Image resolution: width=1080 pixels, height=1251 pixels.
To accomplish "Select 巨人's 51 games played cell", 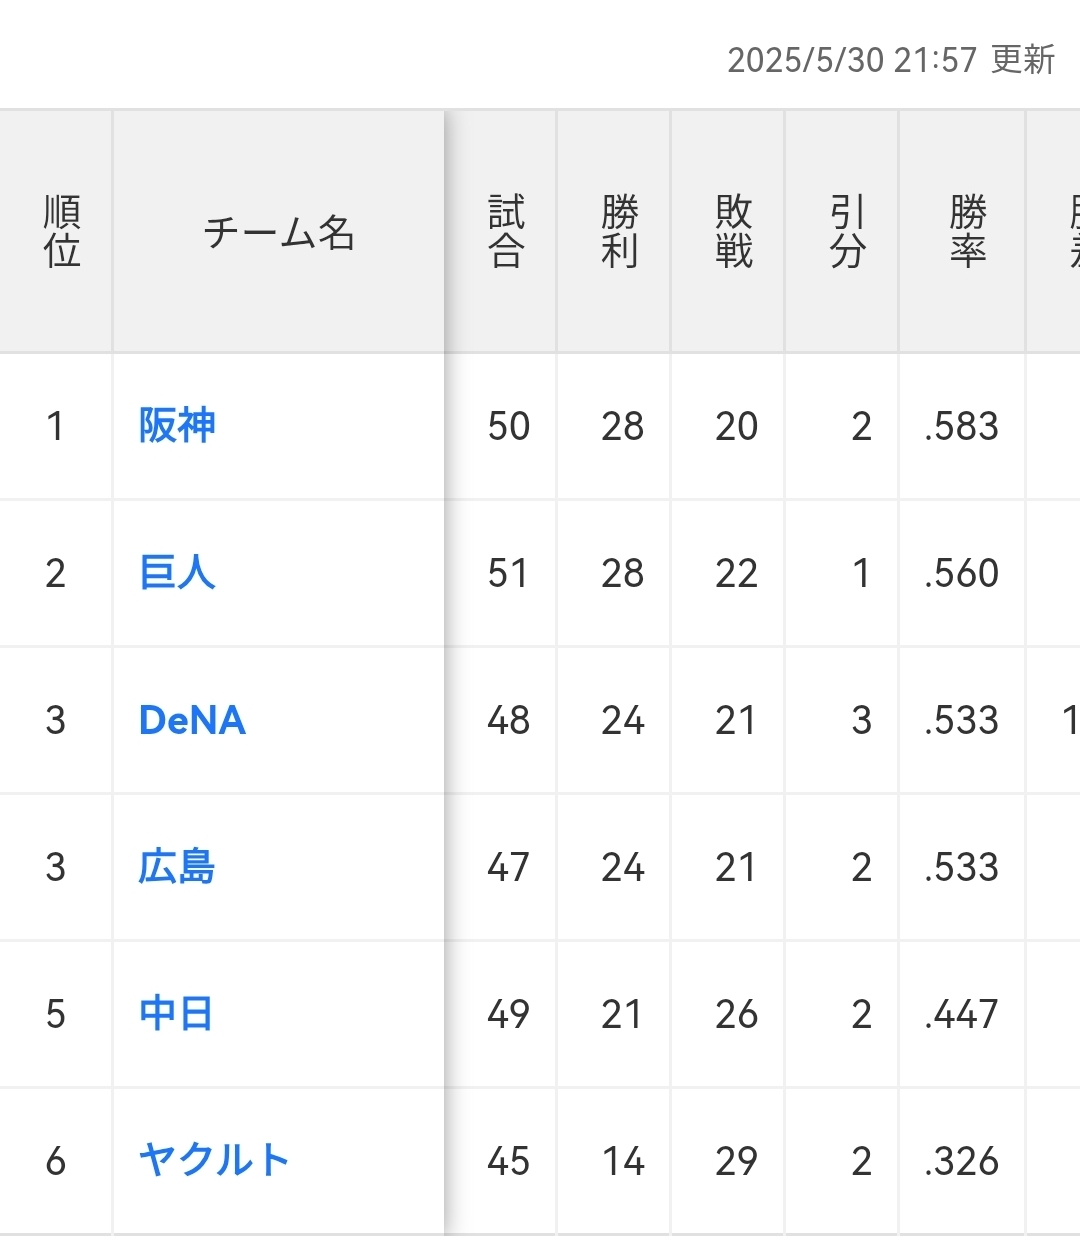I will tap(508, 574).
